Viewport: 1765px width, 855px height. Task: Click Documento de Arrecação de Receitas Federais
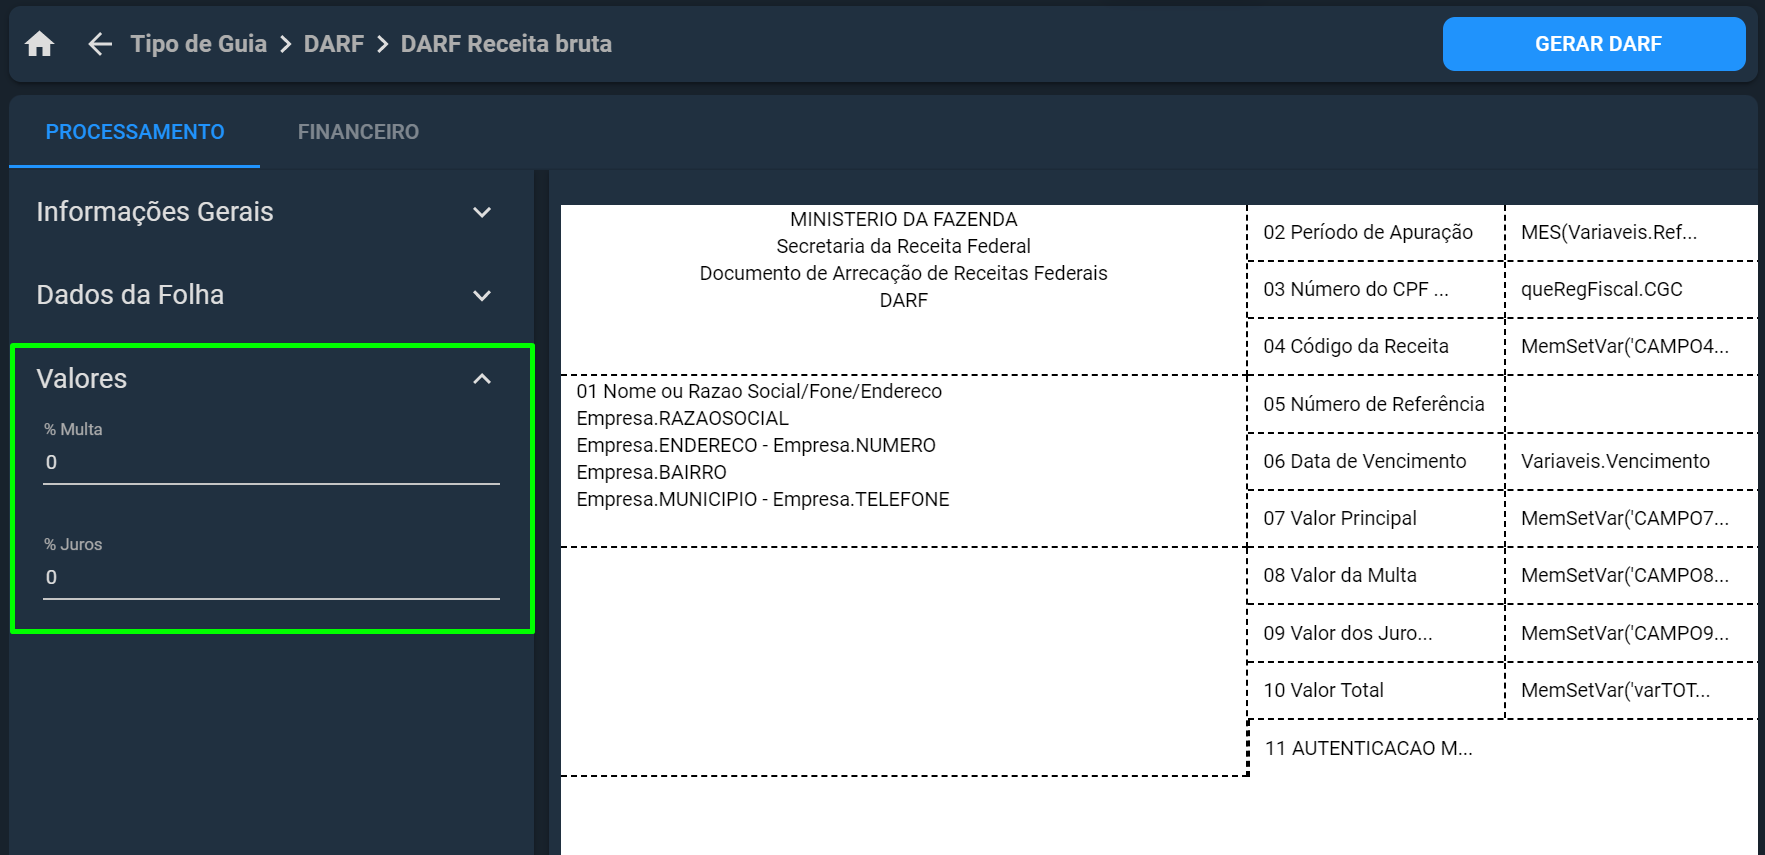tap(903, 273)
